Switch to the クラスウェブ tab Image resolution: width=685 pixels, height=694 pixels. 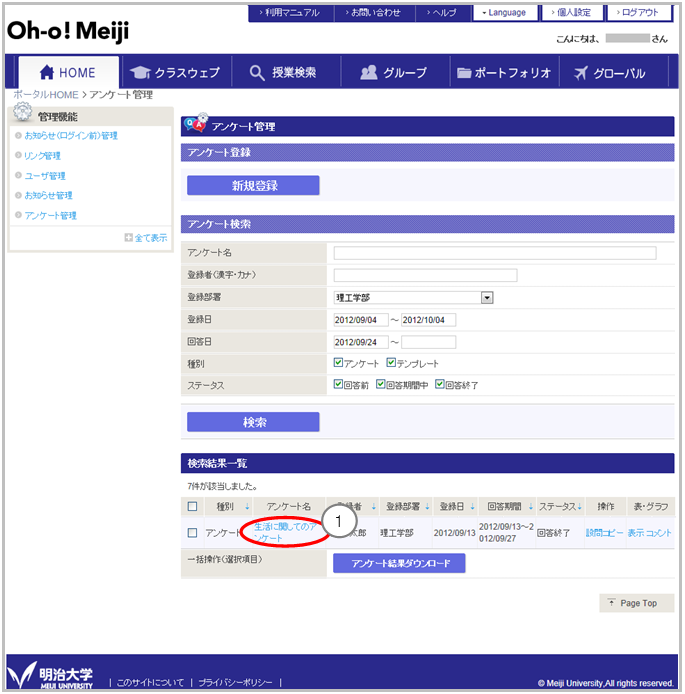pyautogui.click(x=177, y=72)
